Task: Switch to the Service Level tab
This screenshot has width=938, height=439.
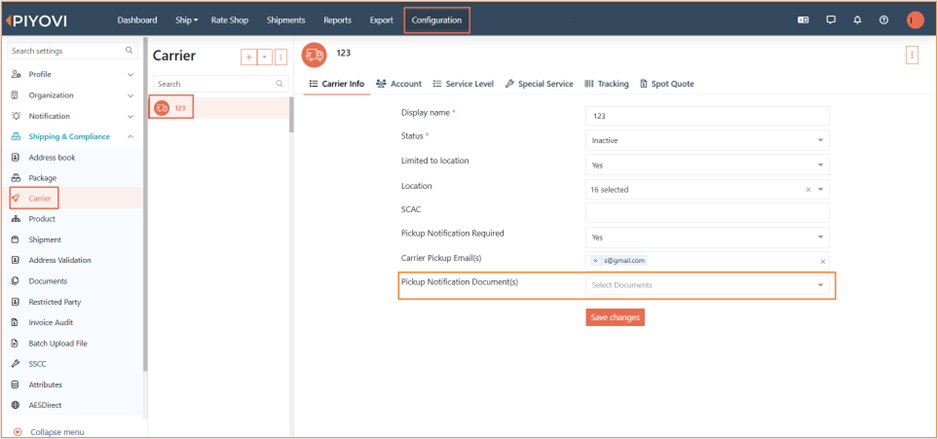Action: point(463,84)
